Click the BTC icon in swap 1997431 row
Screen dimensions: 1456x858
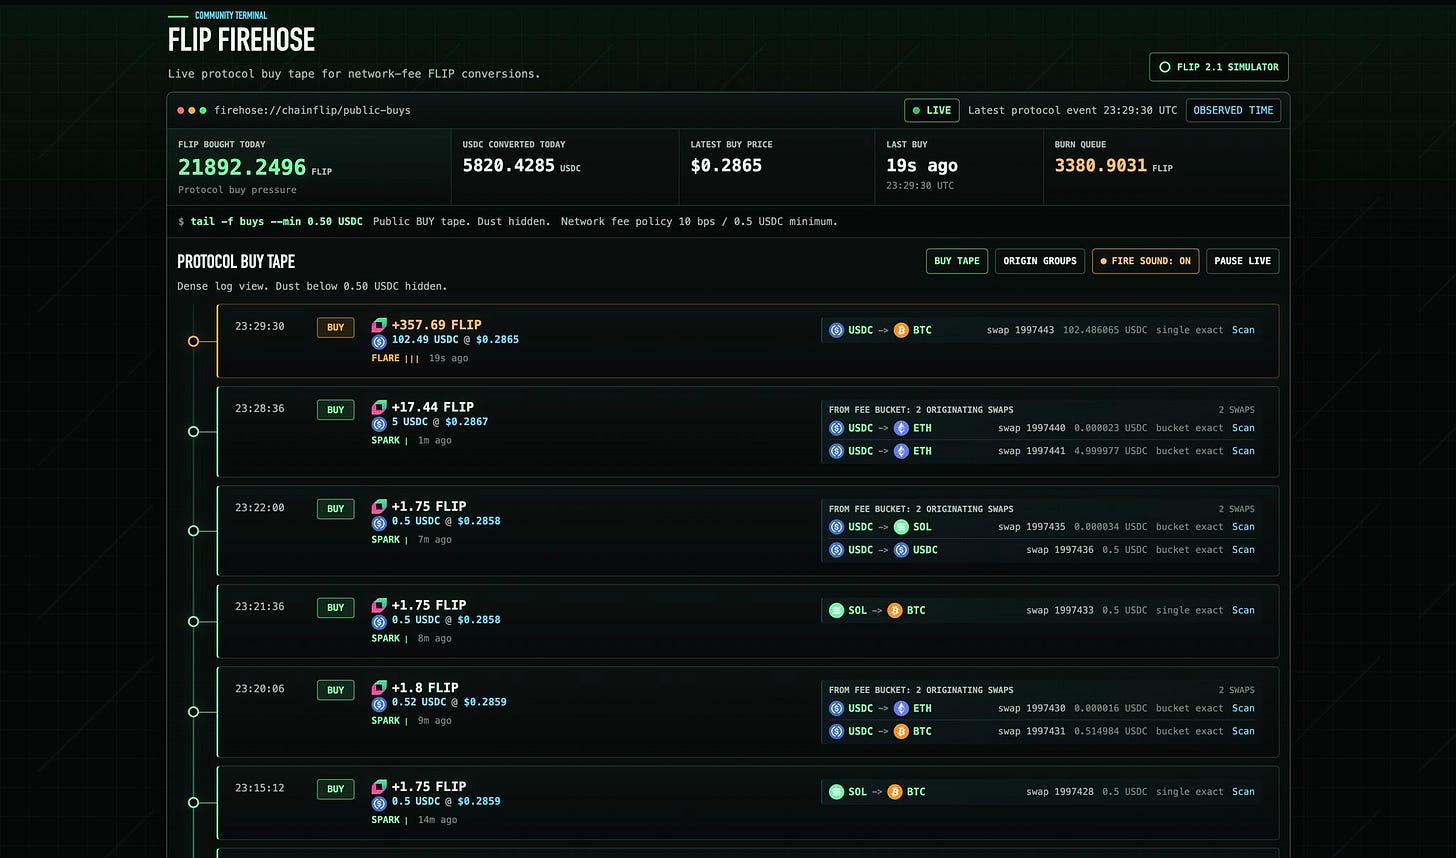(x=901, y=731)
